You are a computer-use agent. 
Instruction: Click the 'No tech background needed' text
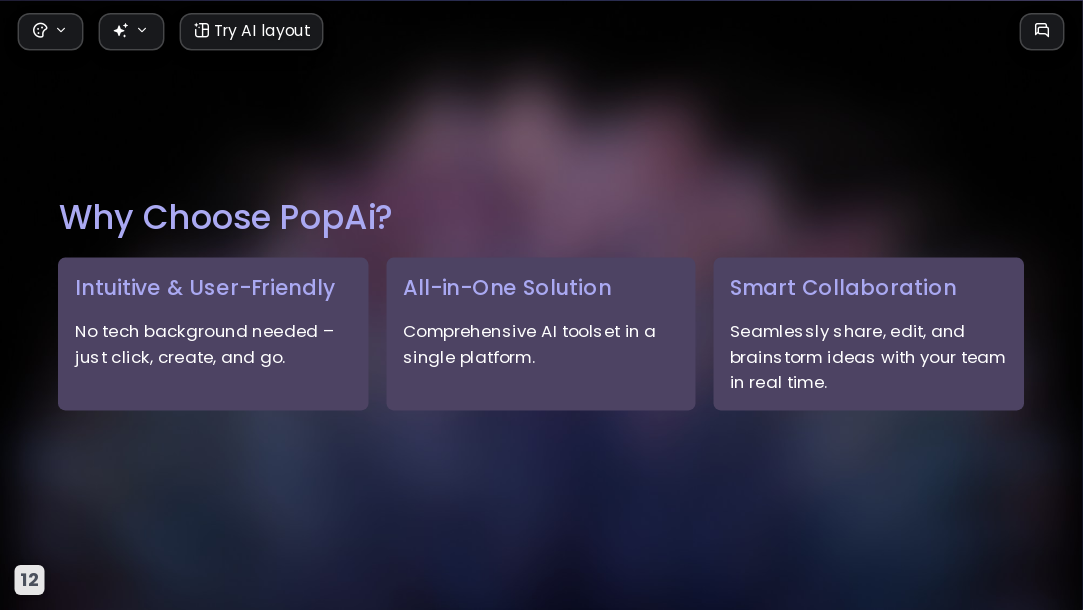click(204, 345)
